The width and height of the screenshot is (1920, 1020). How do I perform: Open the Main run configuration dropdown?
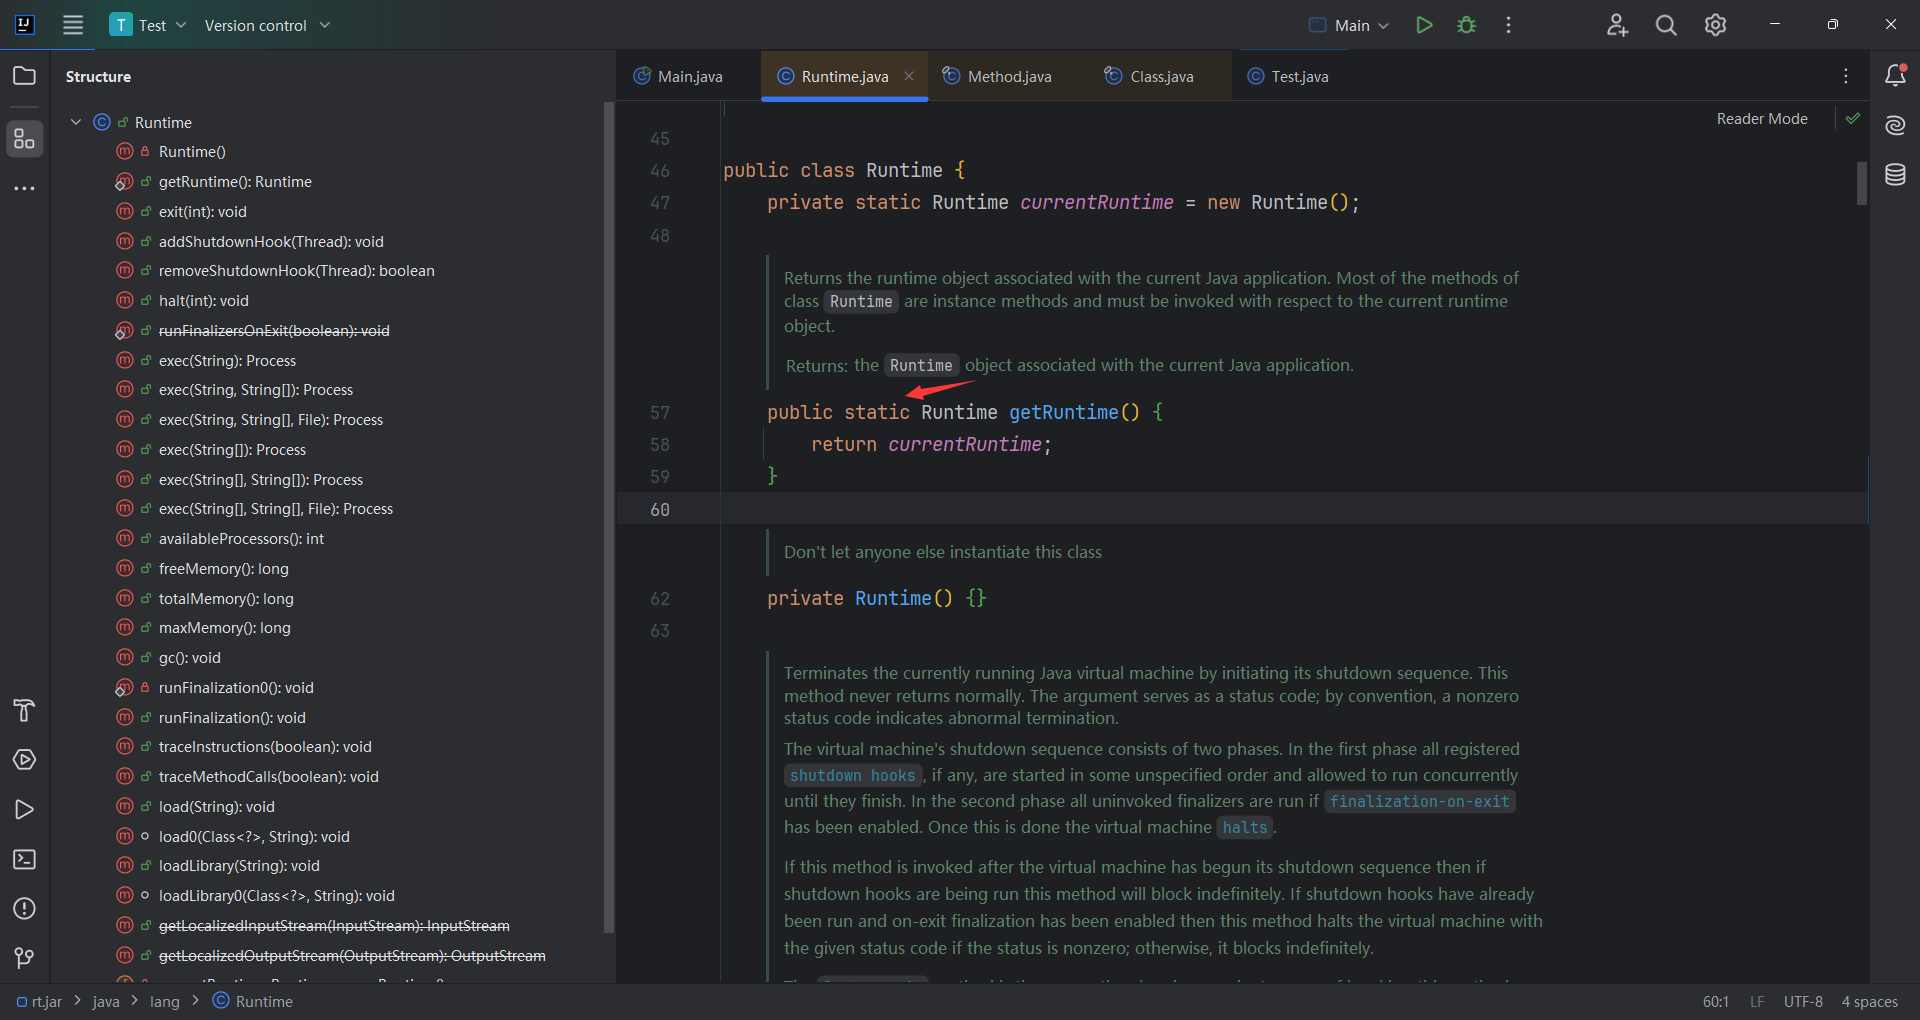[1349, 25]
